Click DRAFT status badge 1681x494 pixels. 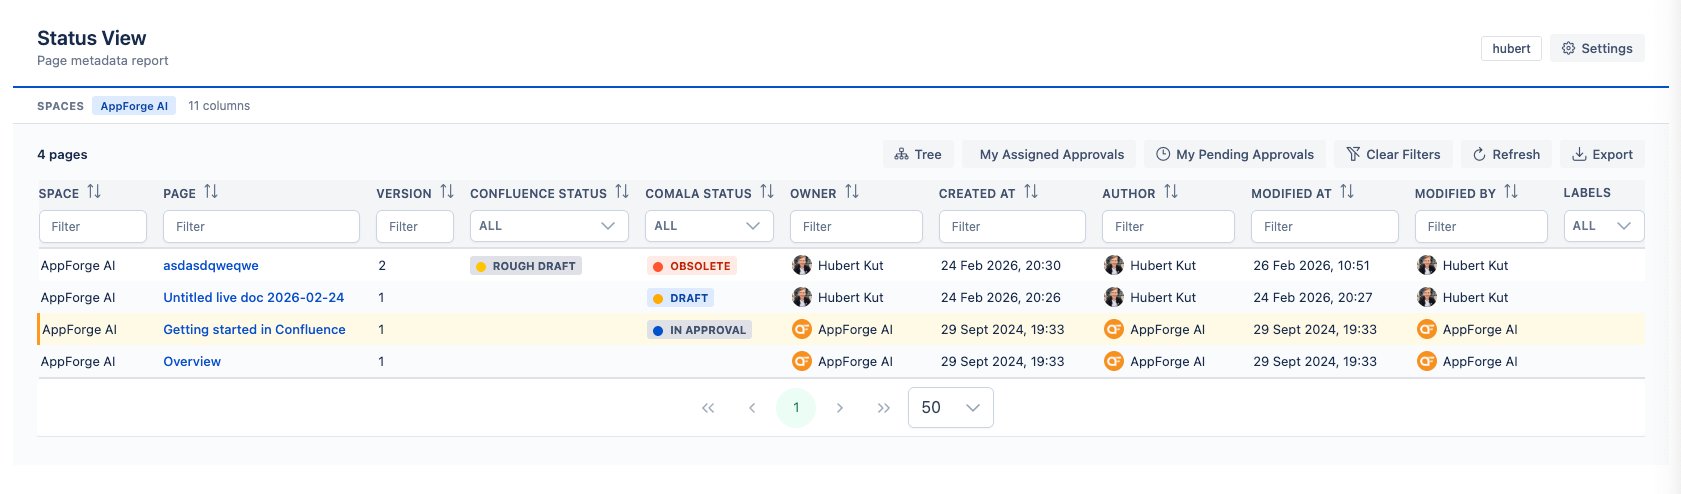tap(680, 298)
